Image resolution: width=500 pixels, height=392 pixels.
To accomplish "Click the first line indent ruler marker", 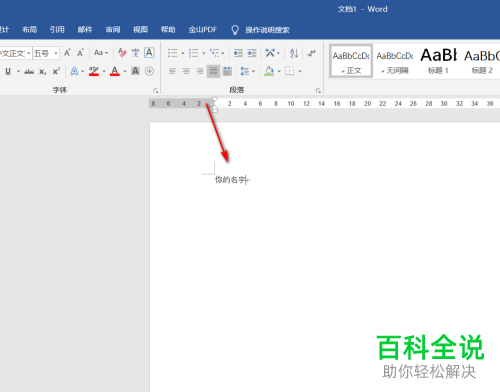I will (x=215, y=100).
